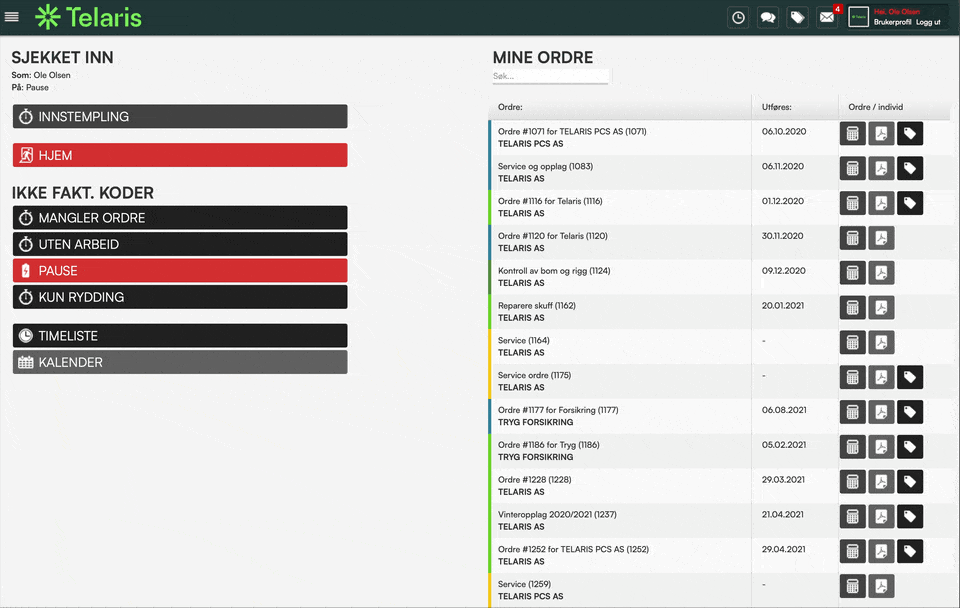
Task: Open order row Kontroll av bom og rigg (1124)
Action: tap(719, 277)
